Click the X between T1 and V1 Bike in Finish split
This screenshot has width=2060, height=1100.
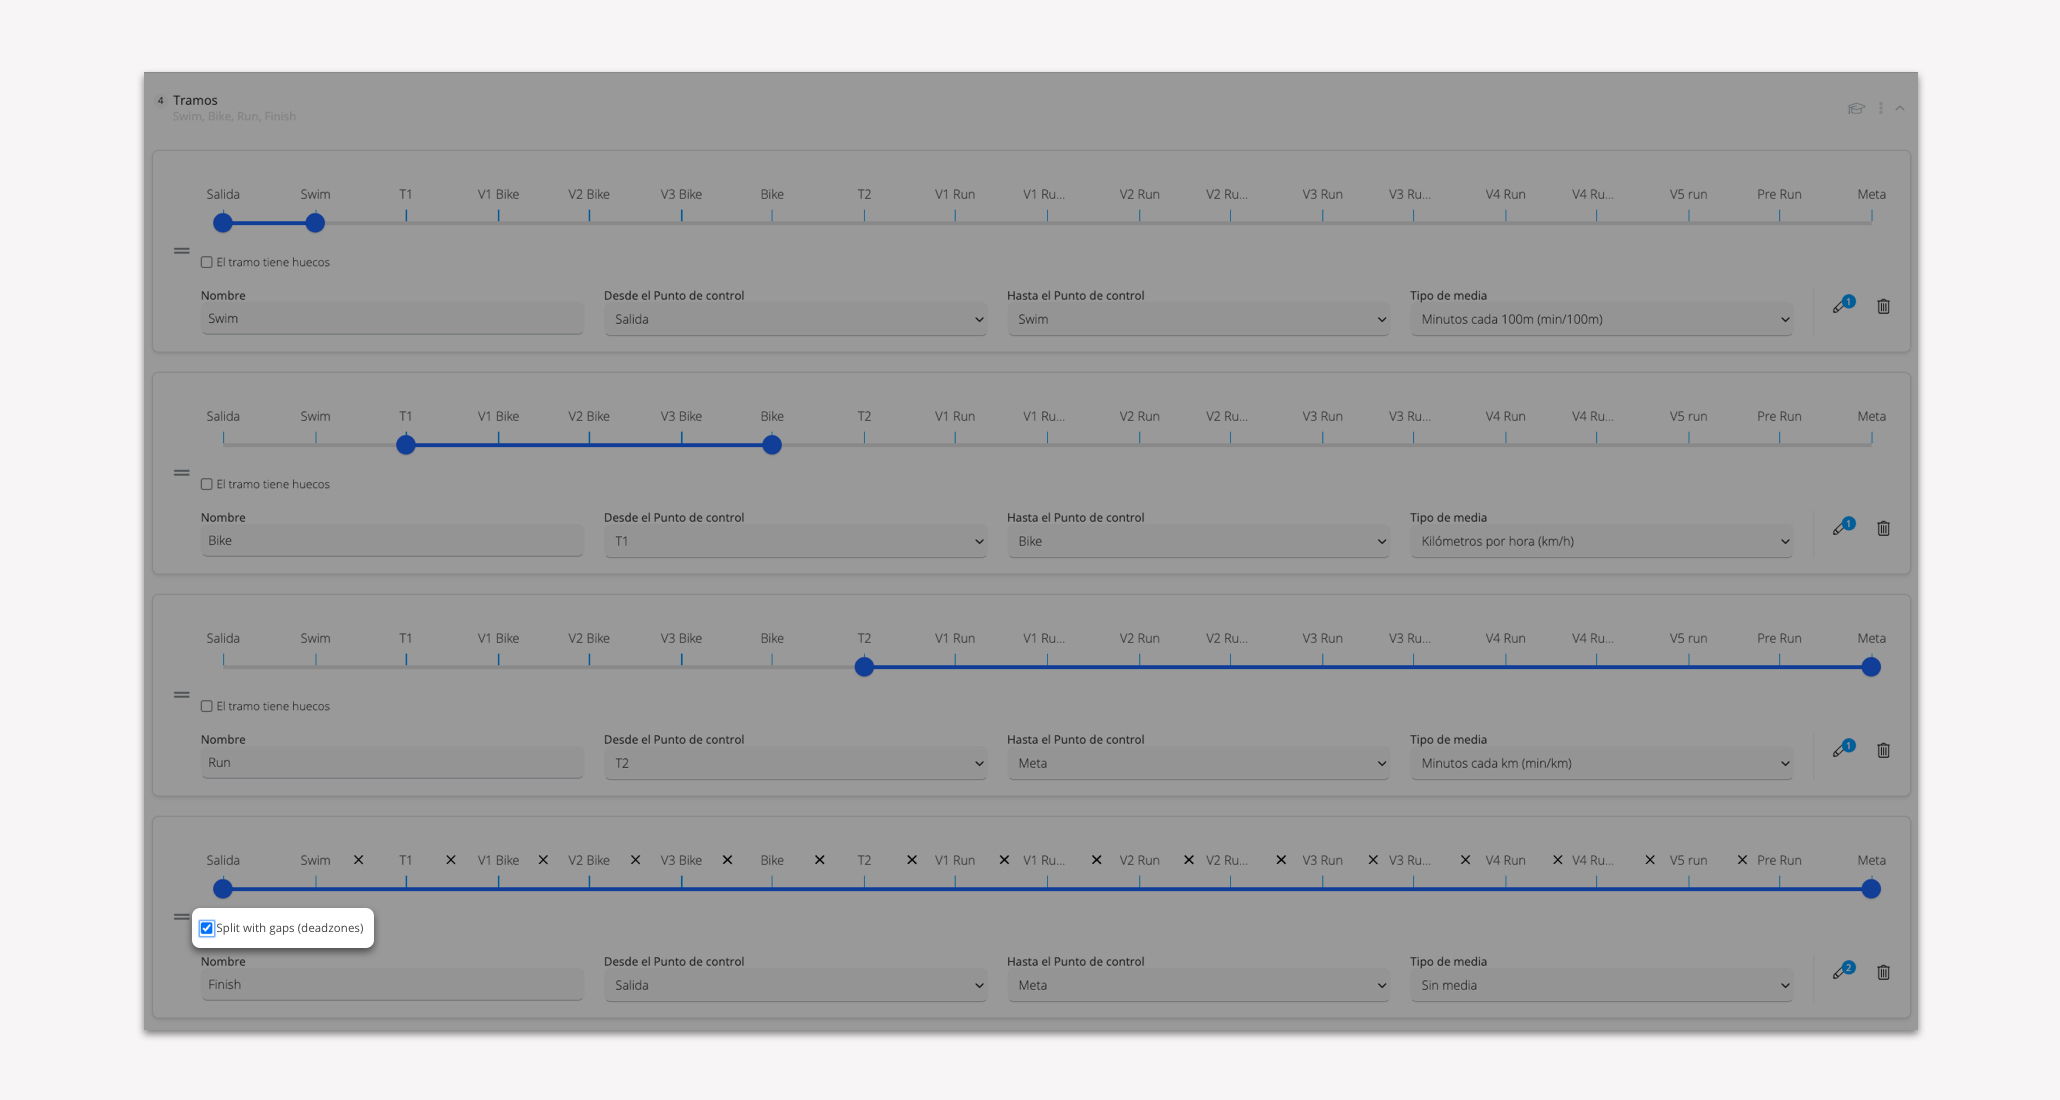pos(451,860)
